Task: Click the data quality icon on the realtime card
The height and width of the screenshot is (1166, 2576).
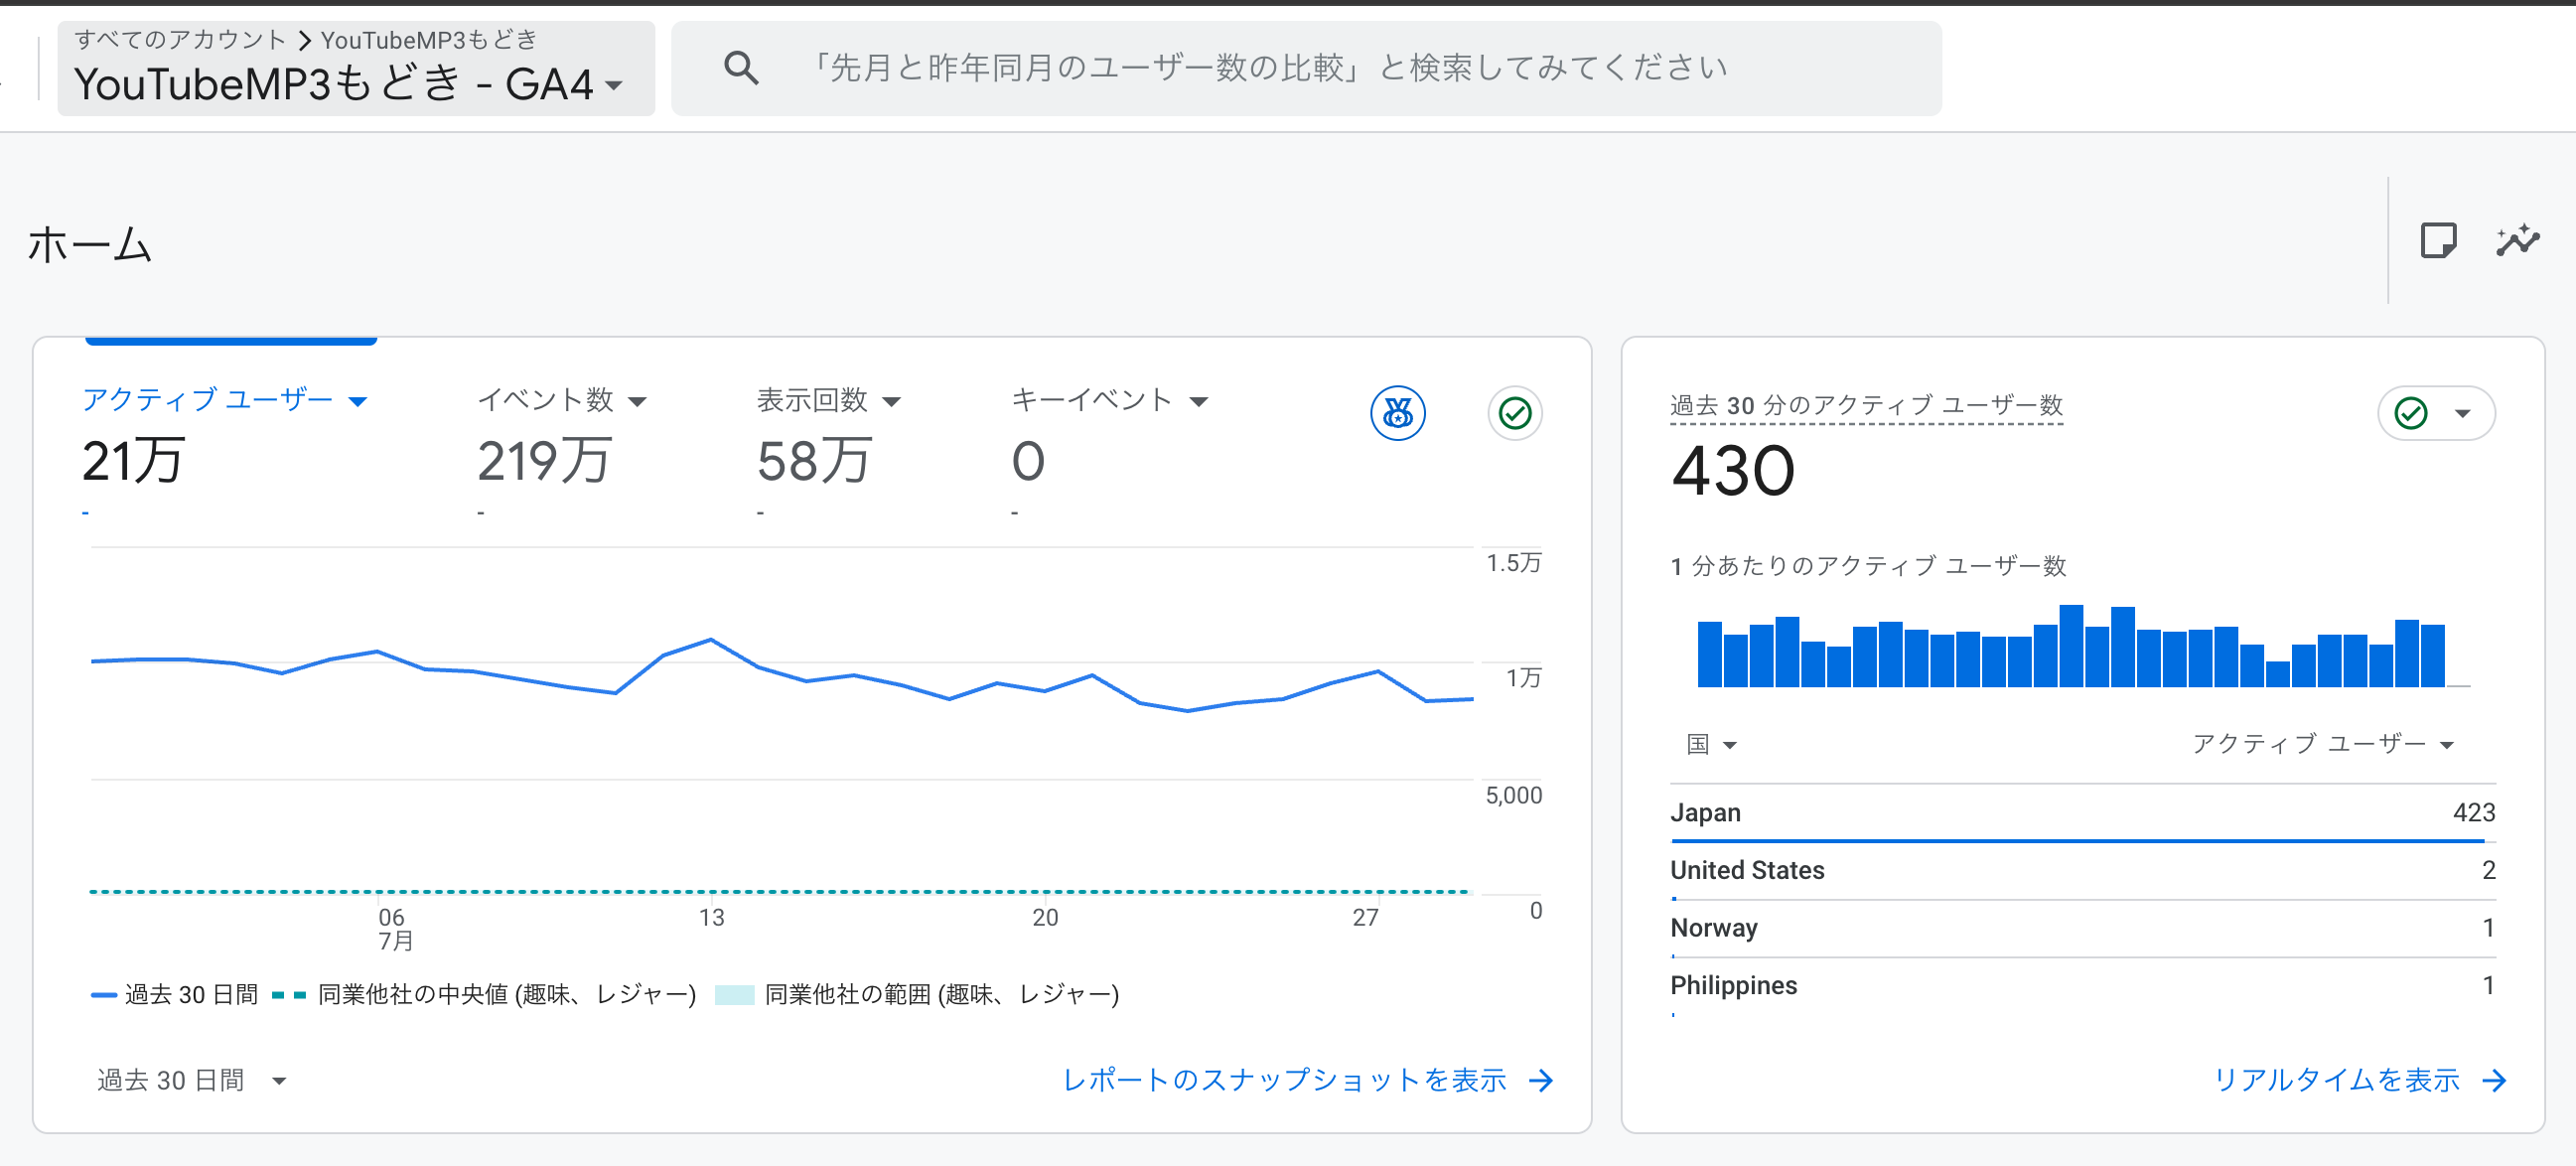Action: [x=2410, y=412]
